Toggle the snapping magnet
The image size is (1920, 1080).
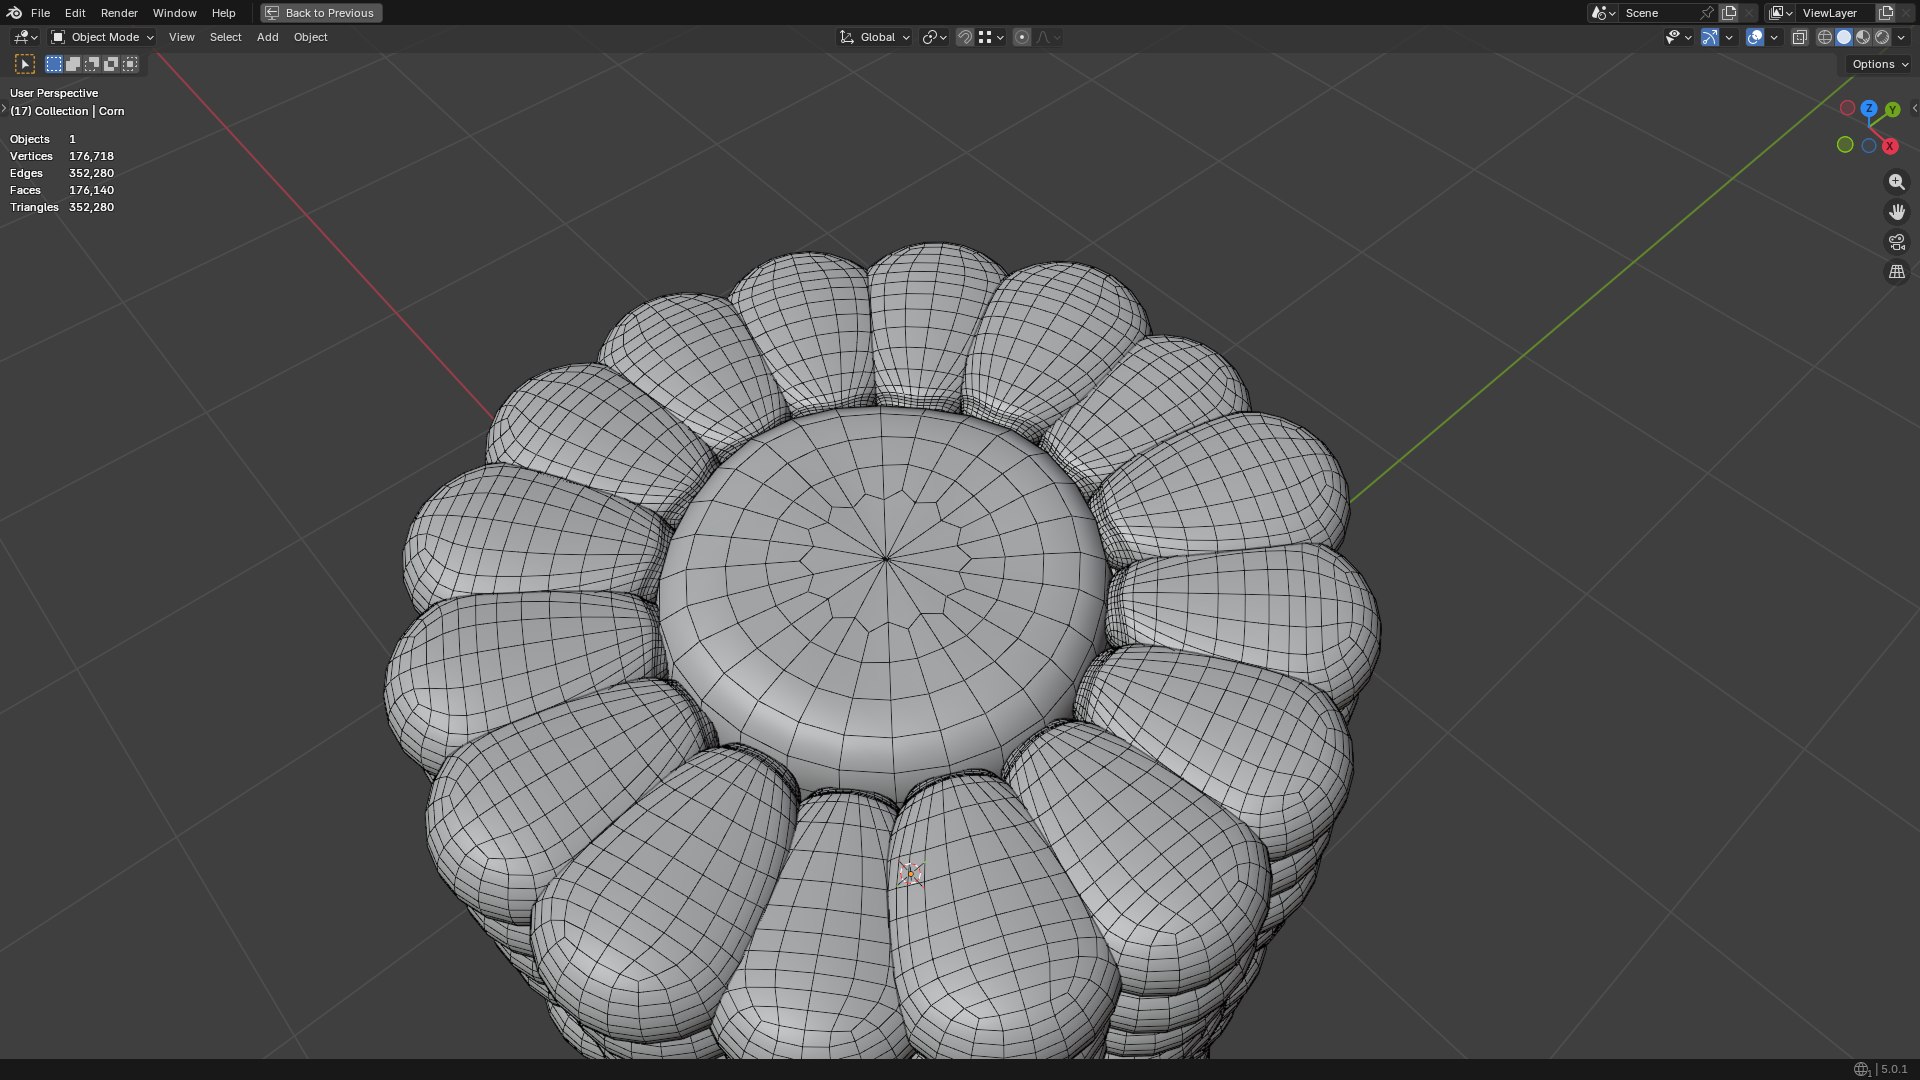tap(965, 37)
